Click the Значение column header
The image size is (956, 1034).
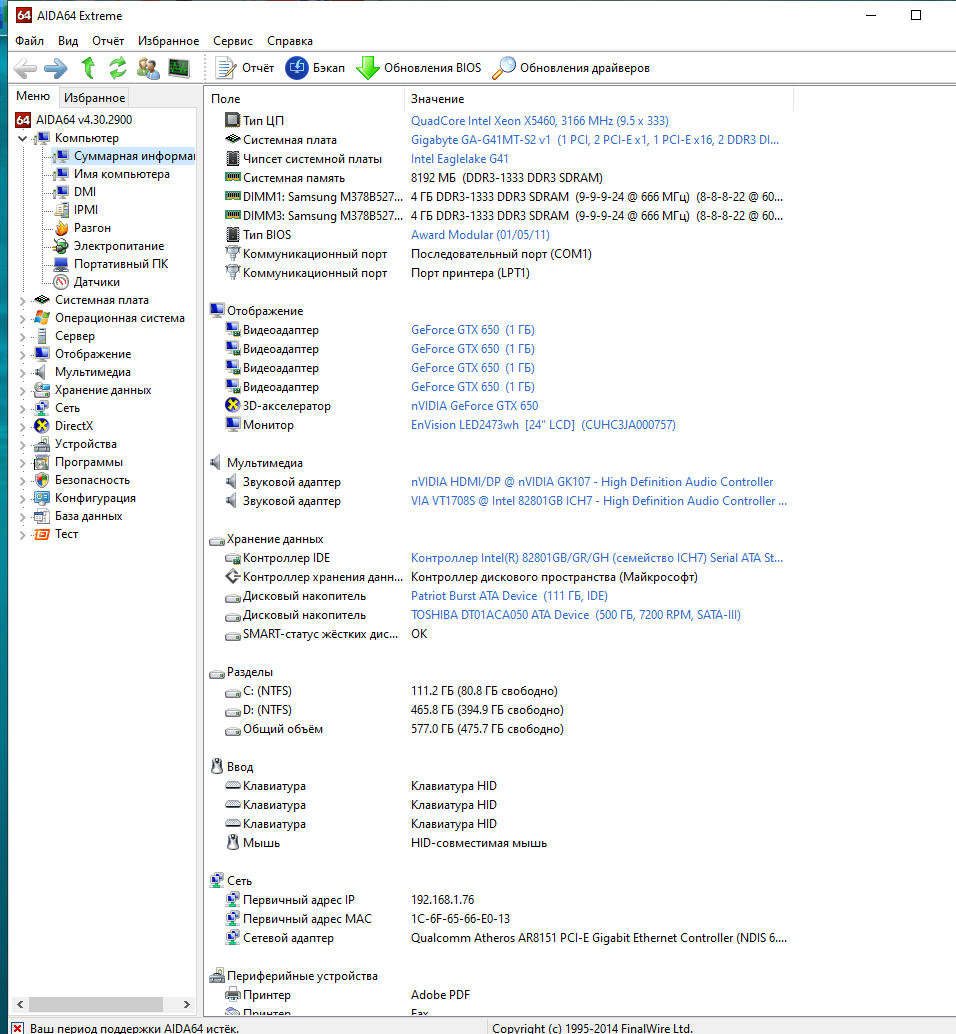438,99
